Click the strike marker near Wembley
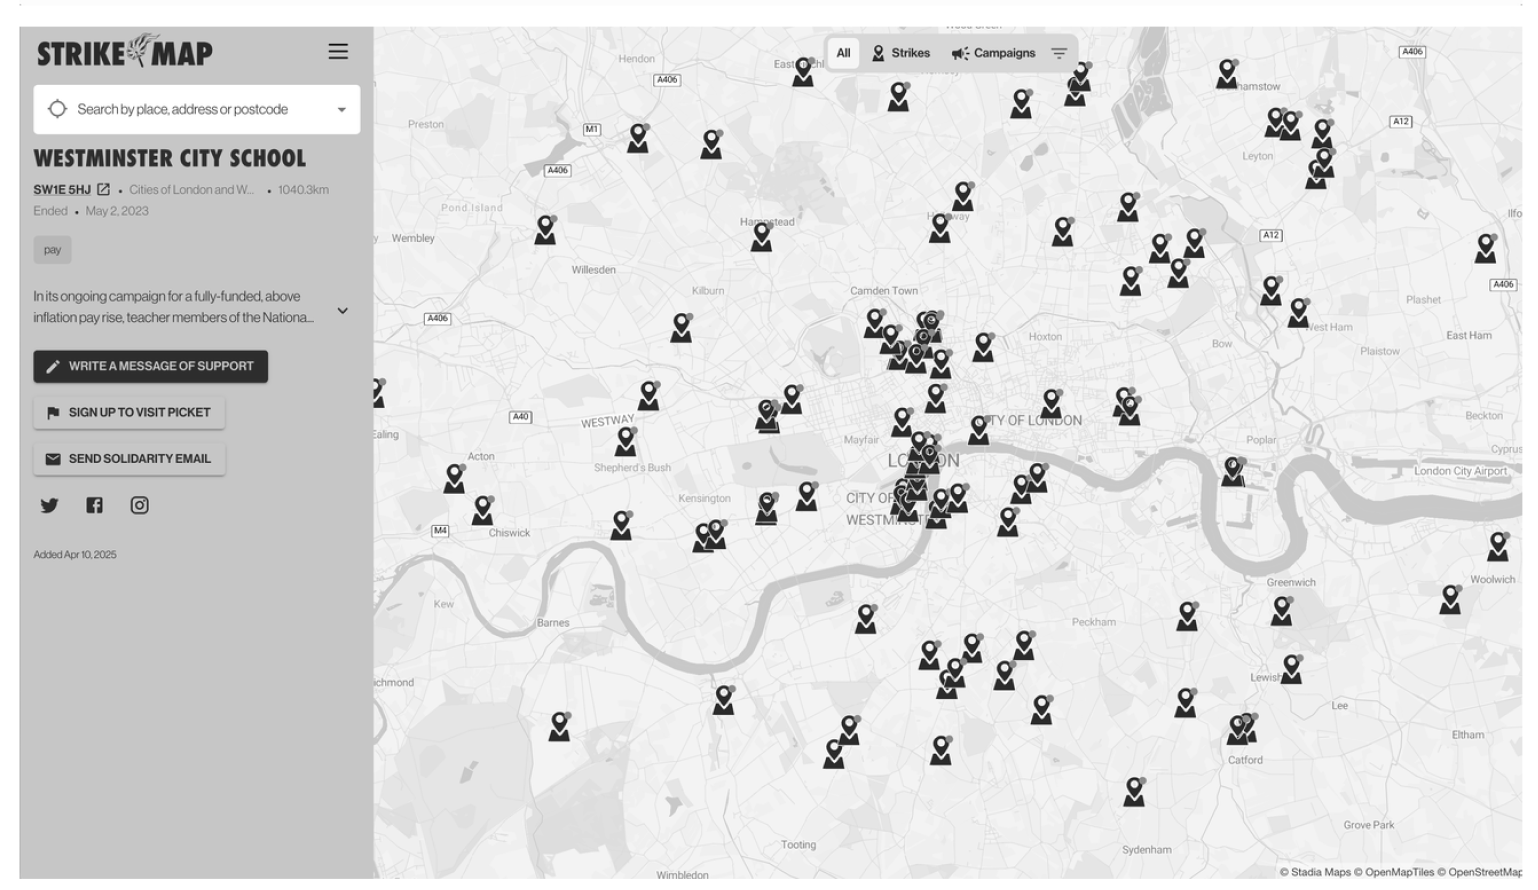Screen dimensions: 1538x890 (x=545, y=229)
